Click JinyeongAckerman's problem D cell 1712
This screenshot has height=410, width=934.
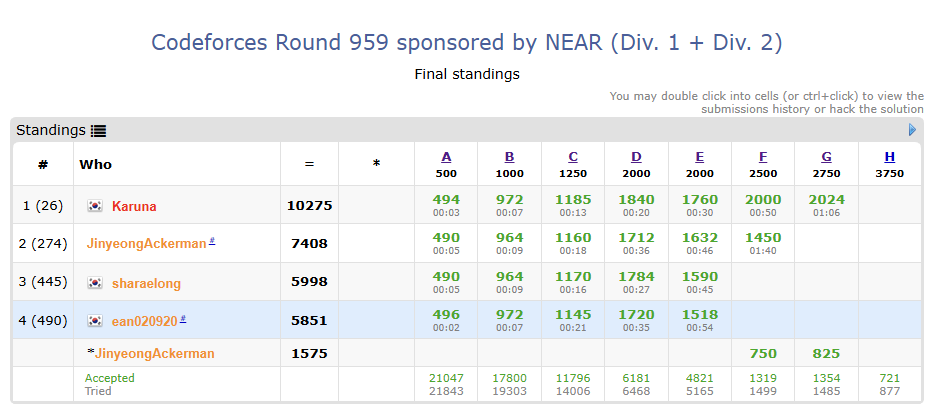coord(636,243)
